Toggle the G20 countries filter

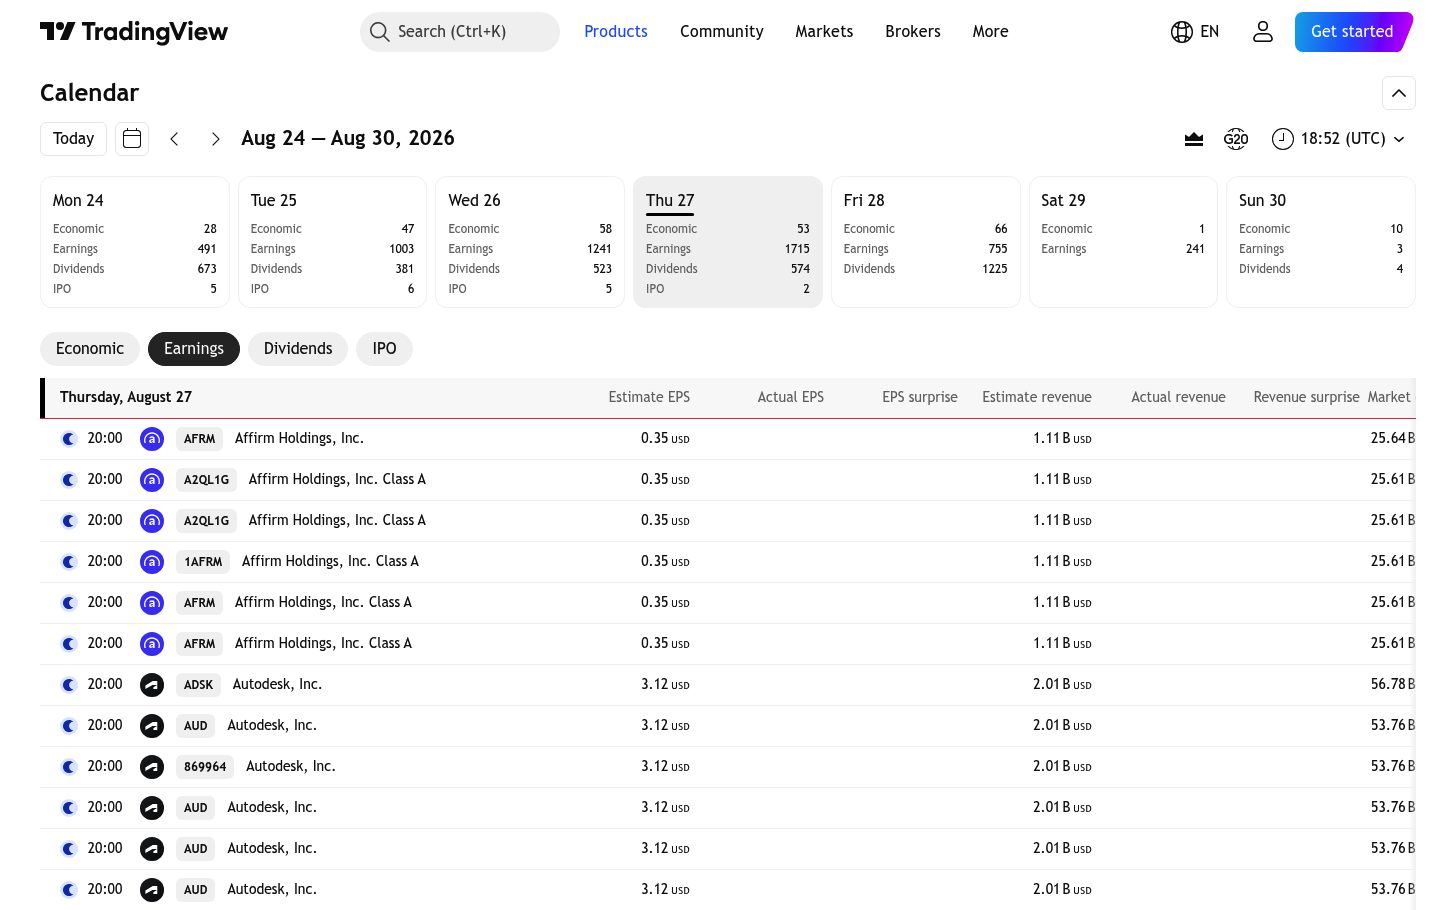1236,139
